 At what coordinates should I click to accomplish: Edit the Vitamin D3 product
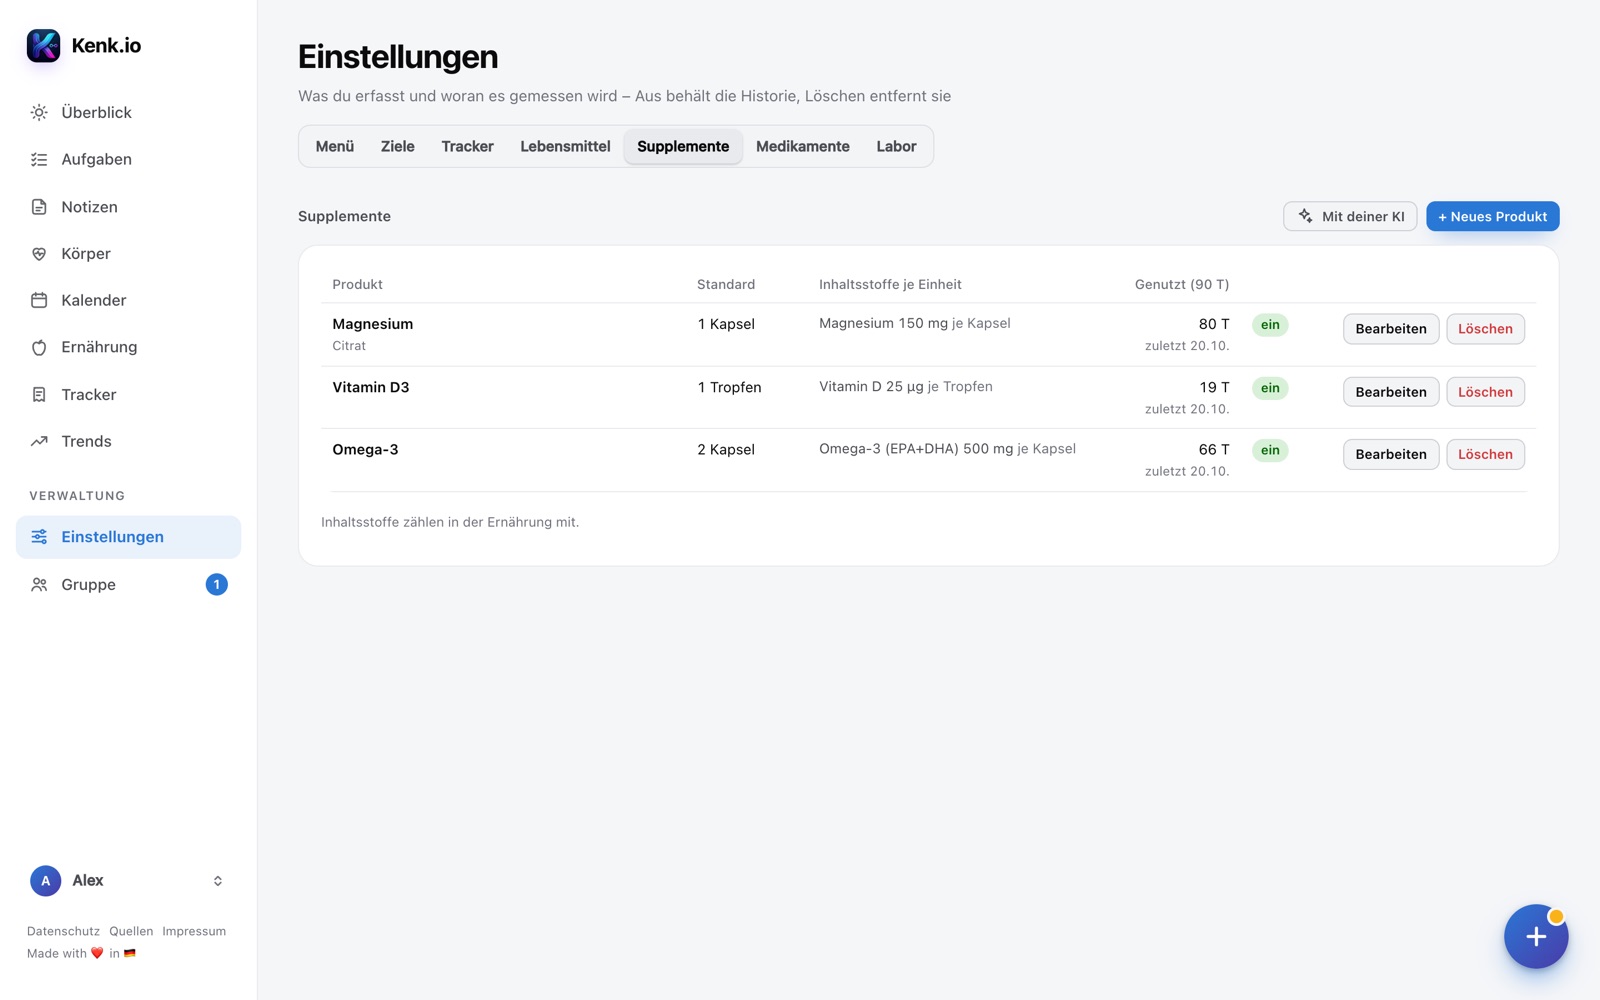(x=1391, y=392)
